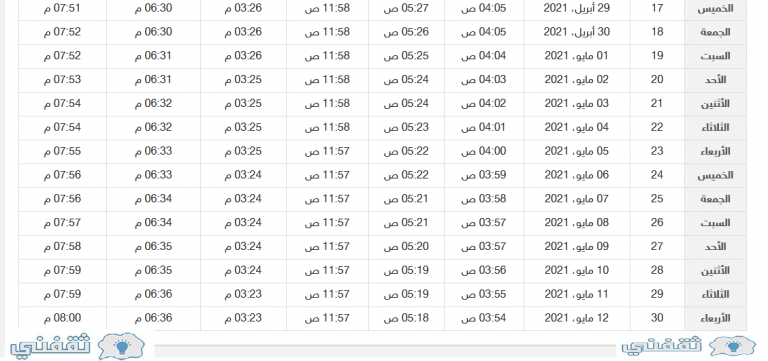This screenshot has width=768, height=361.
Task: Click the gray horizontal bar at the bottom
Action: [385, 351]
